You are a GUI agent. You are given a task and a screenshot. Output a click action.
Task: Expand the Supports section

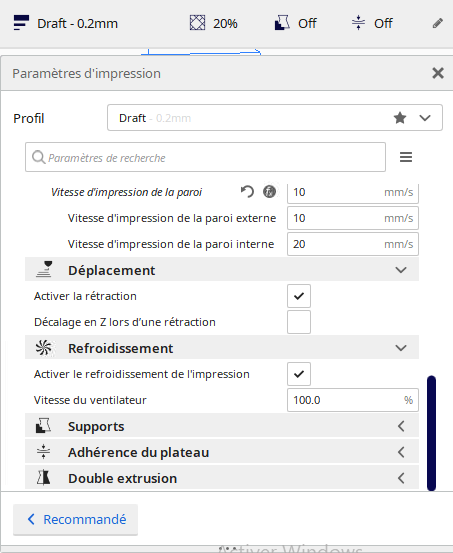pyautogui.click(x=222, y=426)
